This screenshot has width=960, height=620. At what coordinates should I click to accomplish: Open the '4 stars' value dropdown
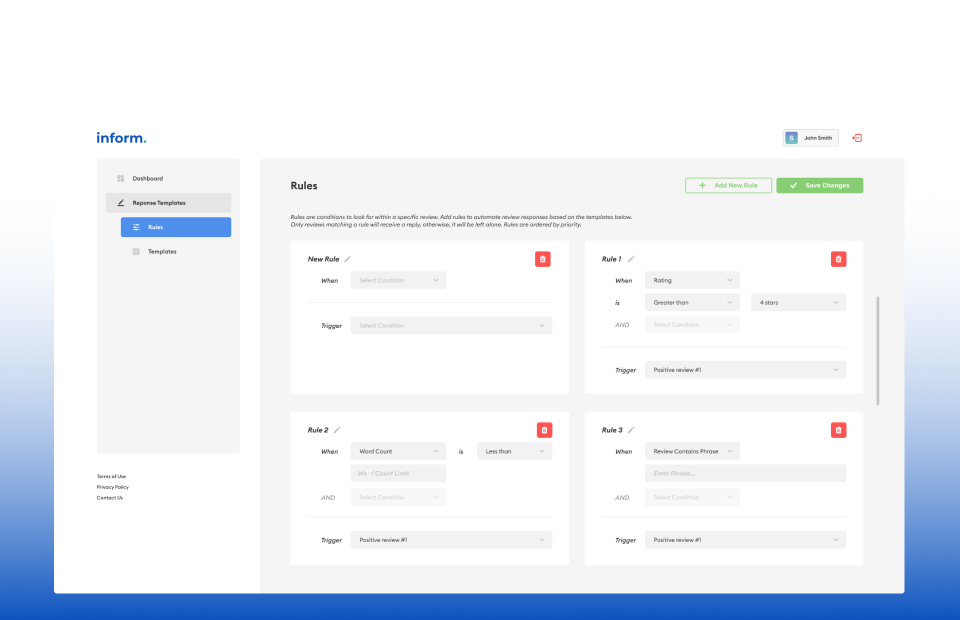click(798, 302)
